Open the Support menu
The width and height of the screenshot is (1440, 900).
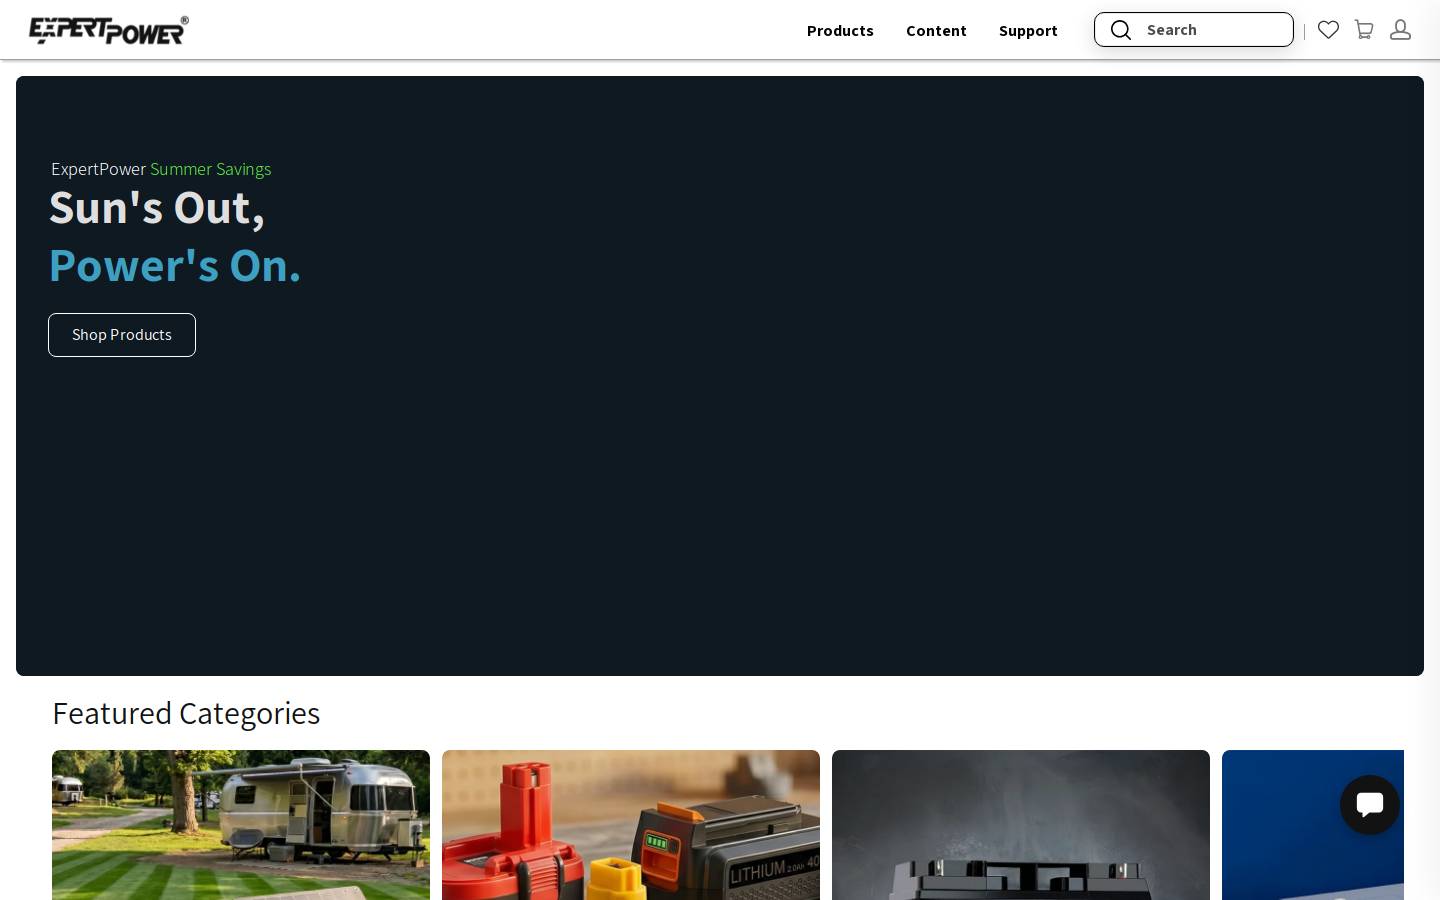[1028, 30]
